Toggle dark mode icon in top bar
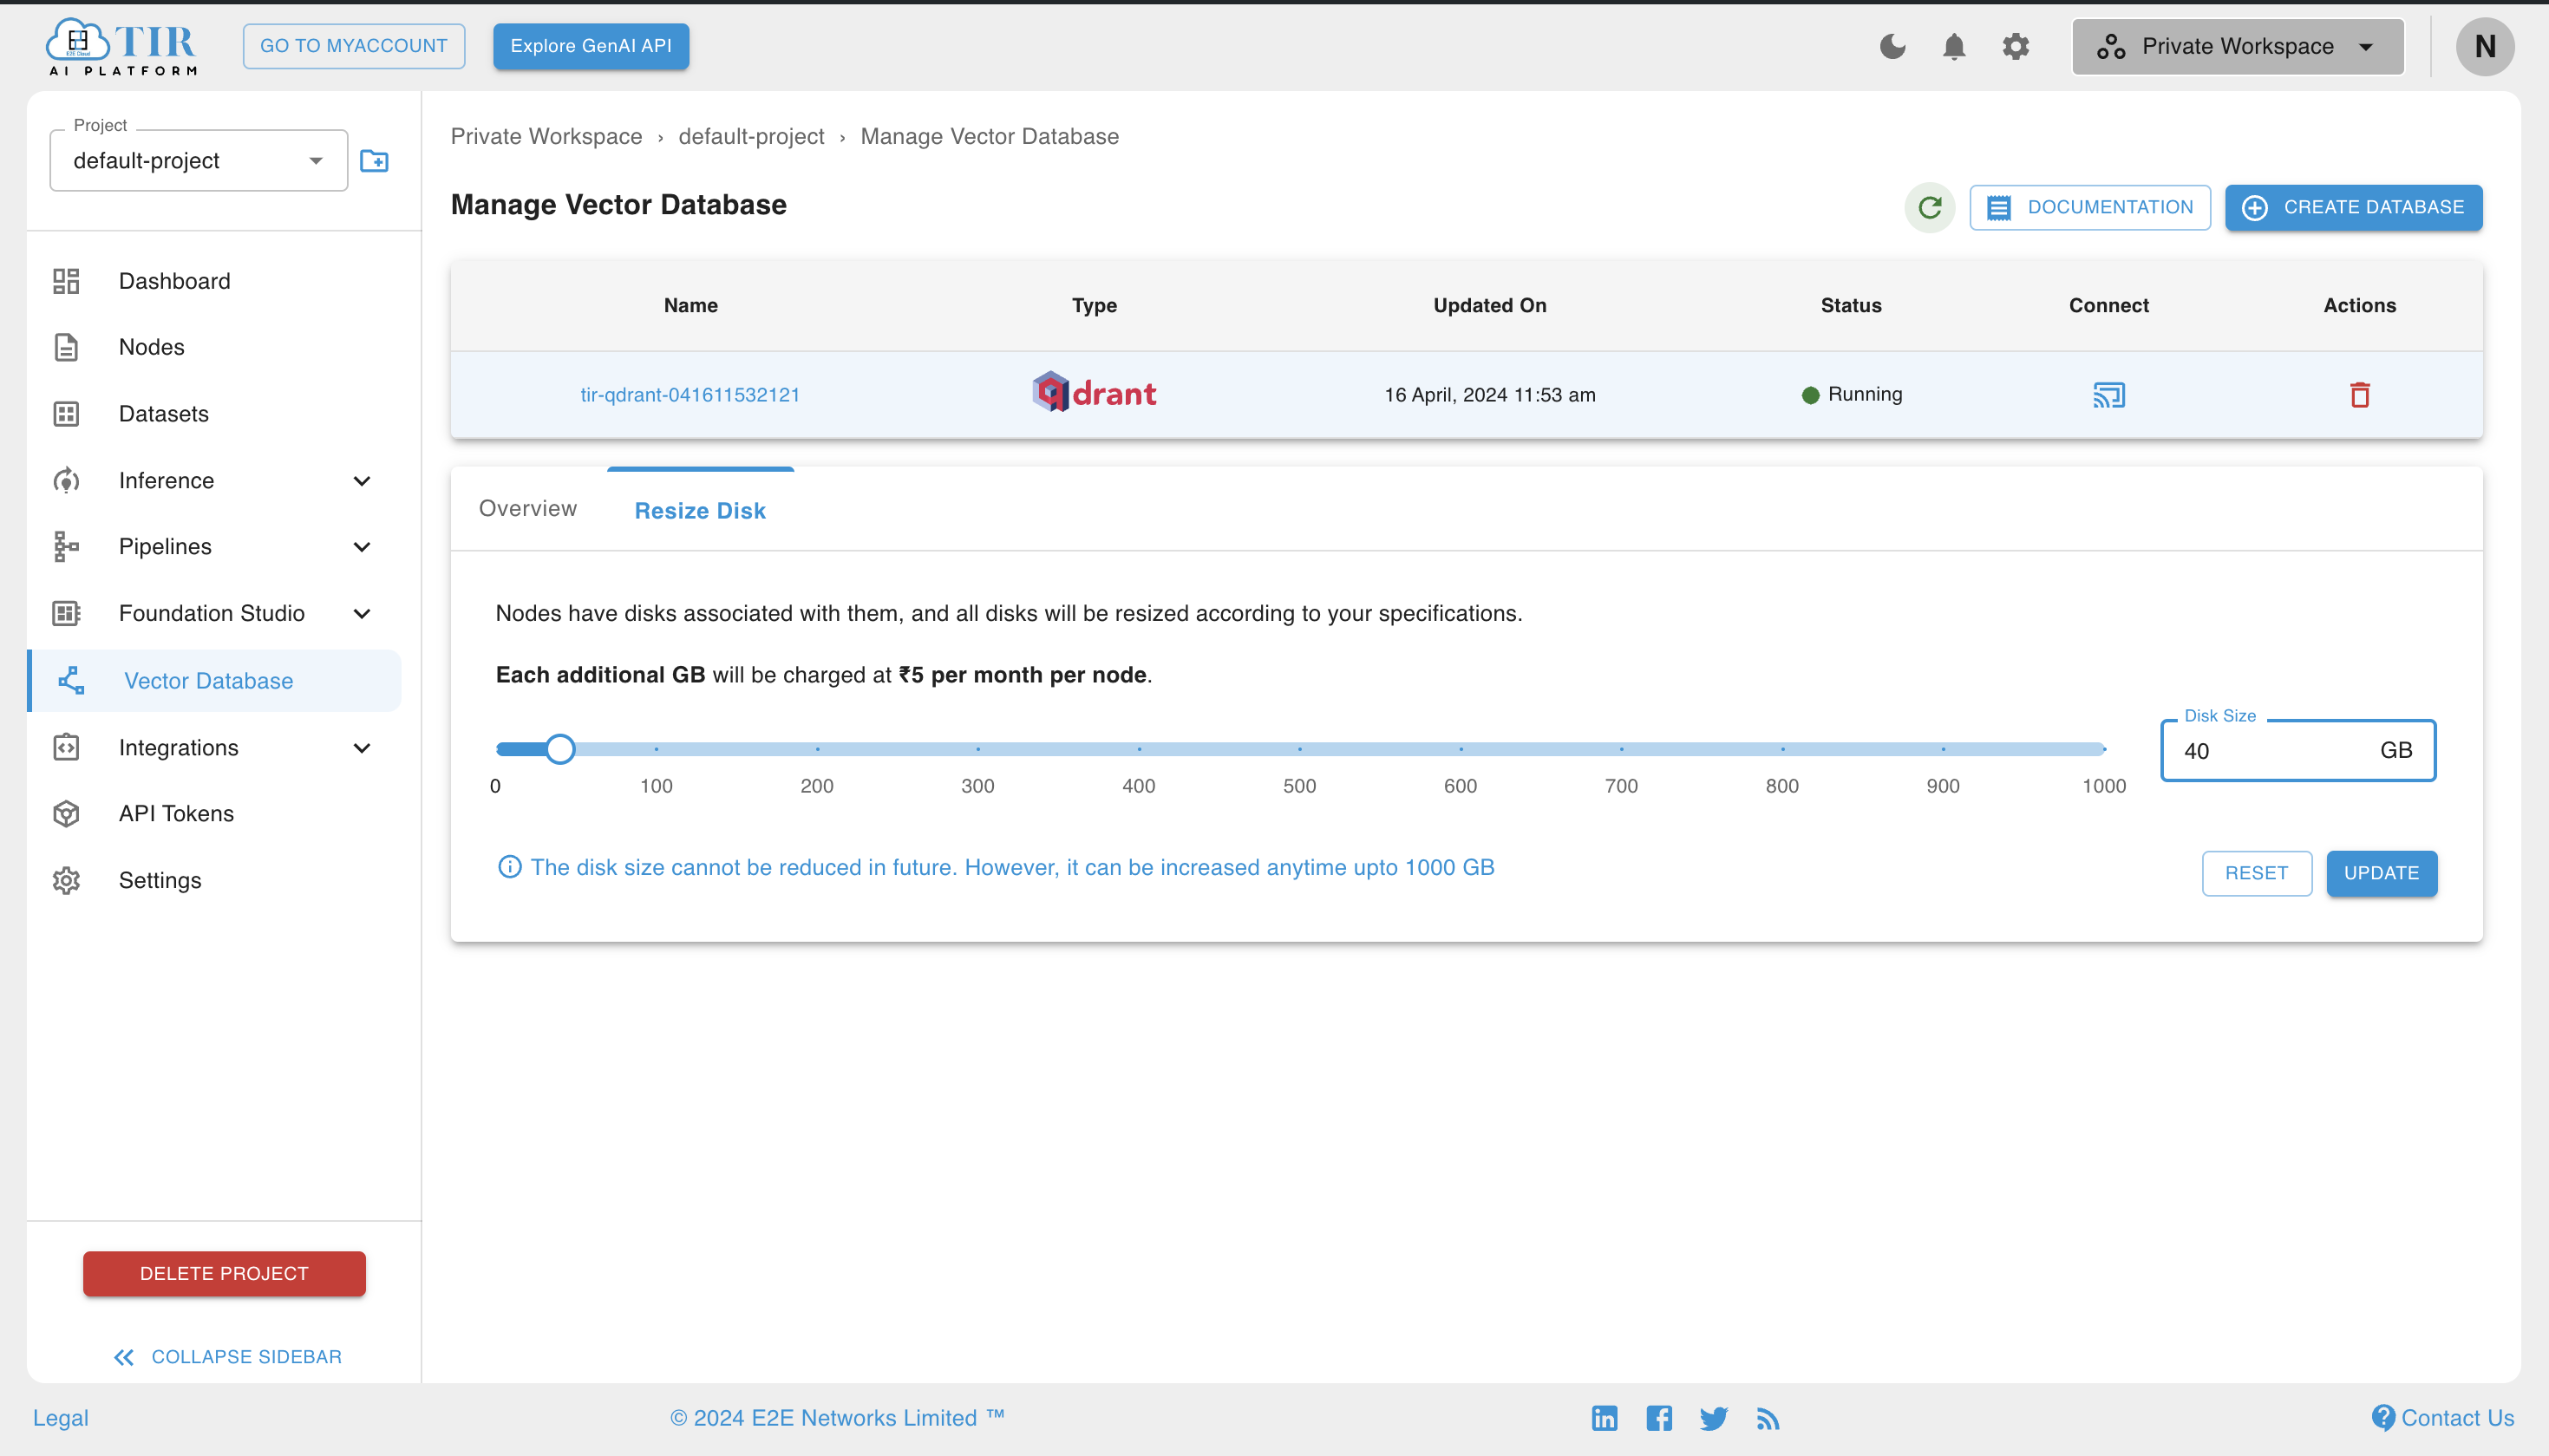 click(1892, 47)
